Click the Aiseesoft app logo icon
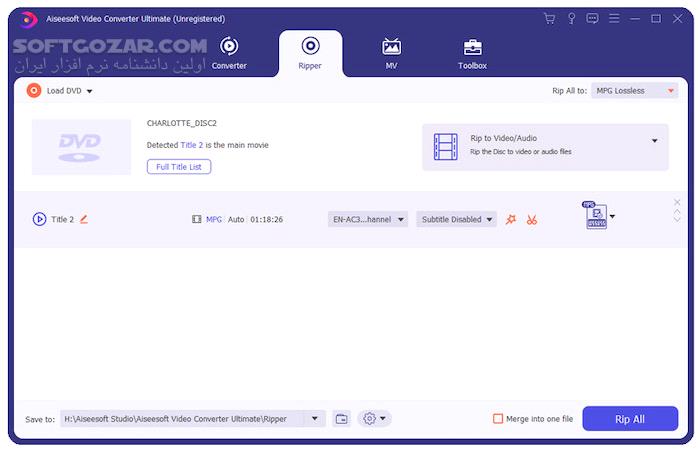This screenshot has width=700, height=452. [x=28, y=19]
